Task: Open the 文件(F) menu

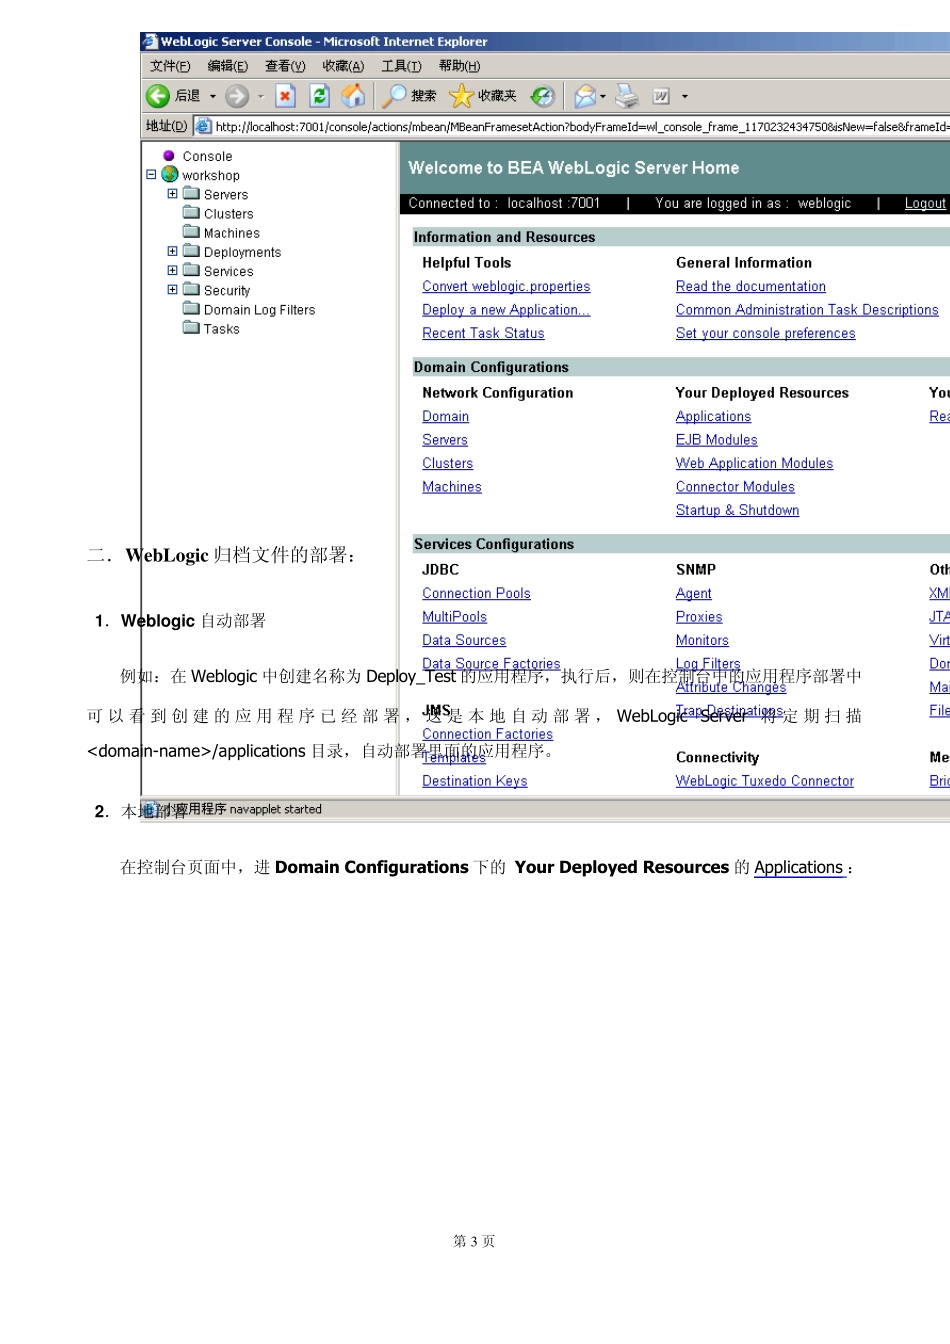Action: point(170,66)
